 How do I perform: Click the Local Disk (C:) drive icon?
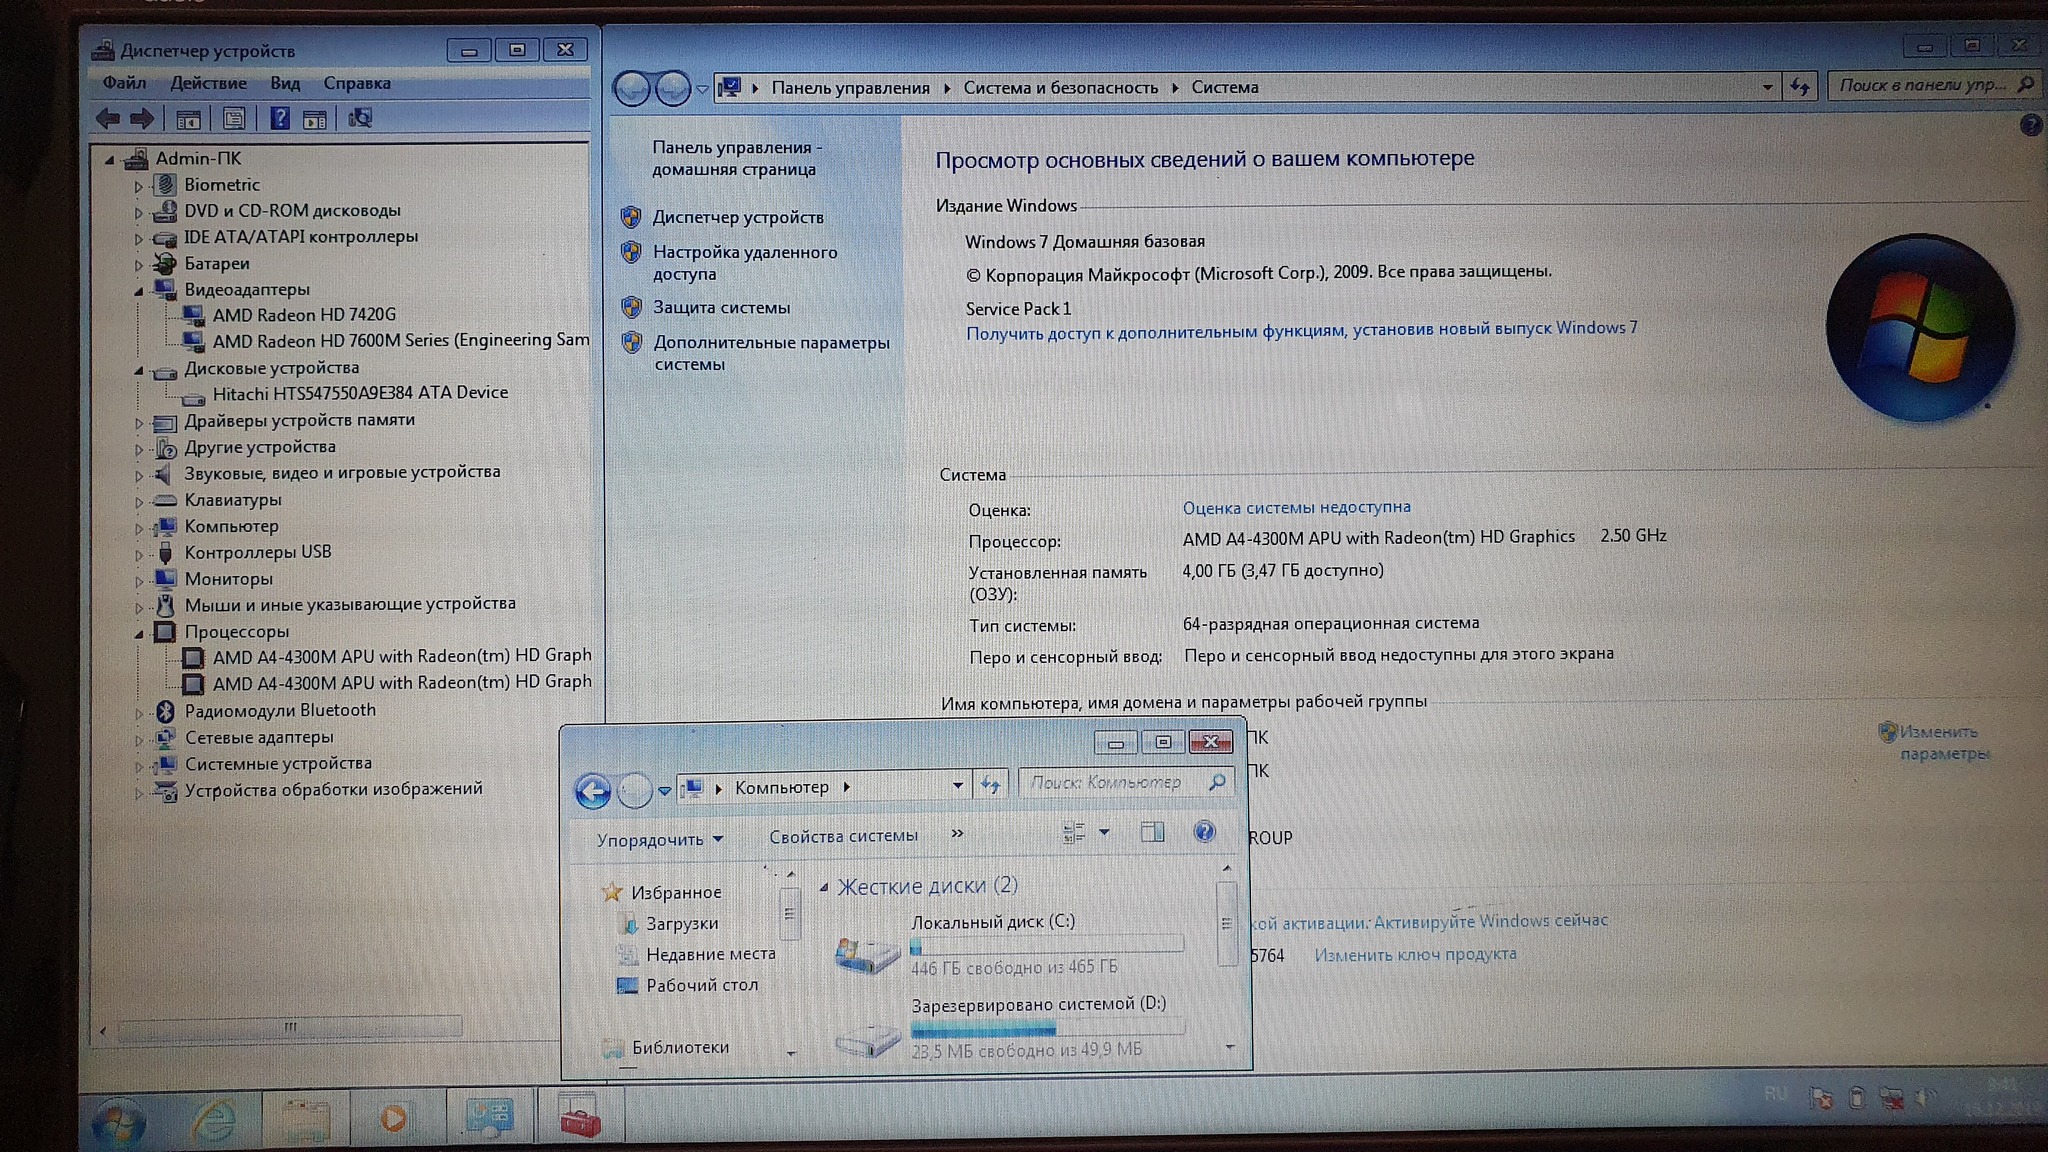click(x=867, y=955)
